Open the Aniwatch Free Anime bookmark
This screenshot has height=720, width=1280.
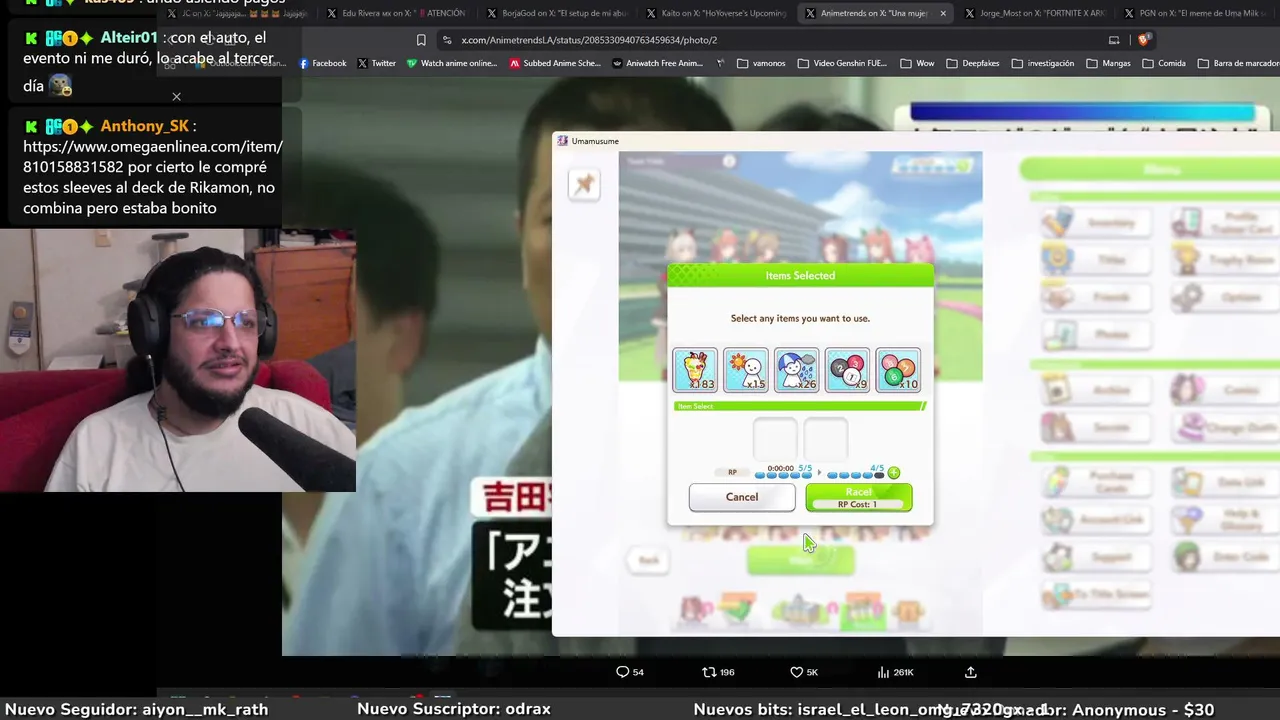658,63
